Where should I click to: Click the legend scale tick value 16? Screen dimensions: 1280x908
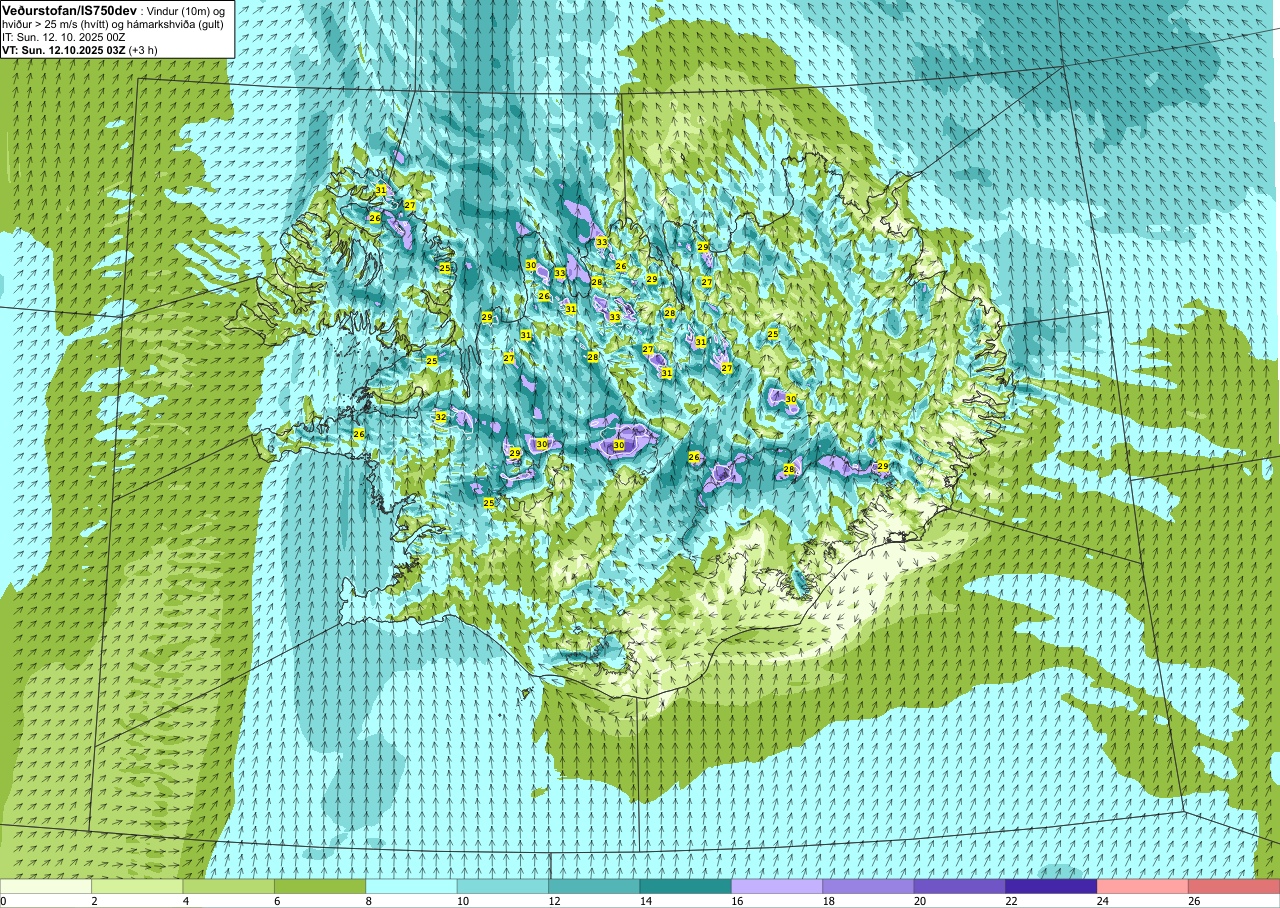click(737, 901)
